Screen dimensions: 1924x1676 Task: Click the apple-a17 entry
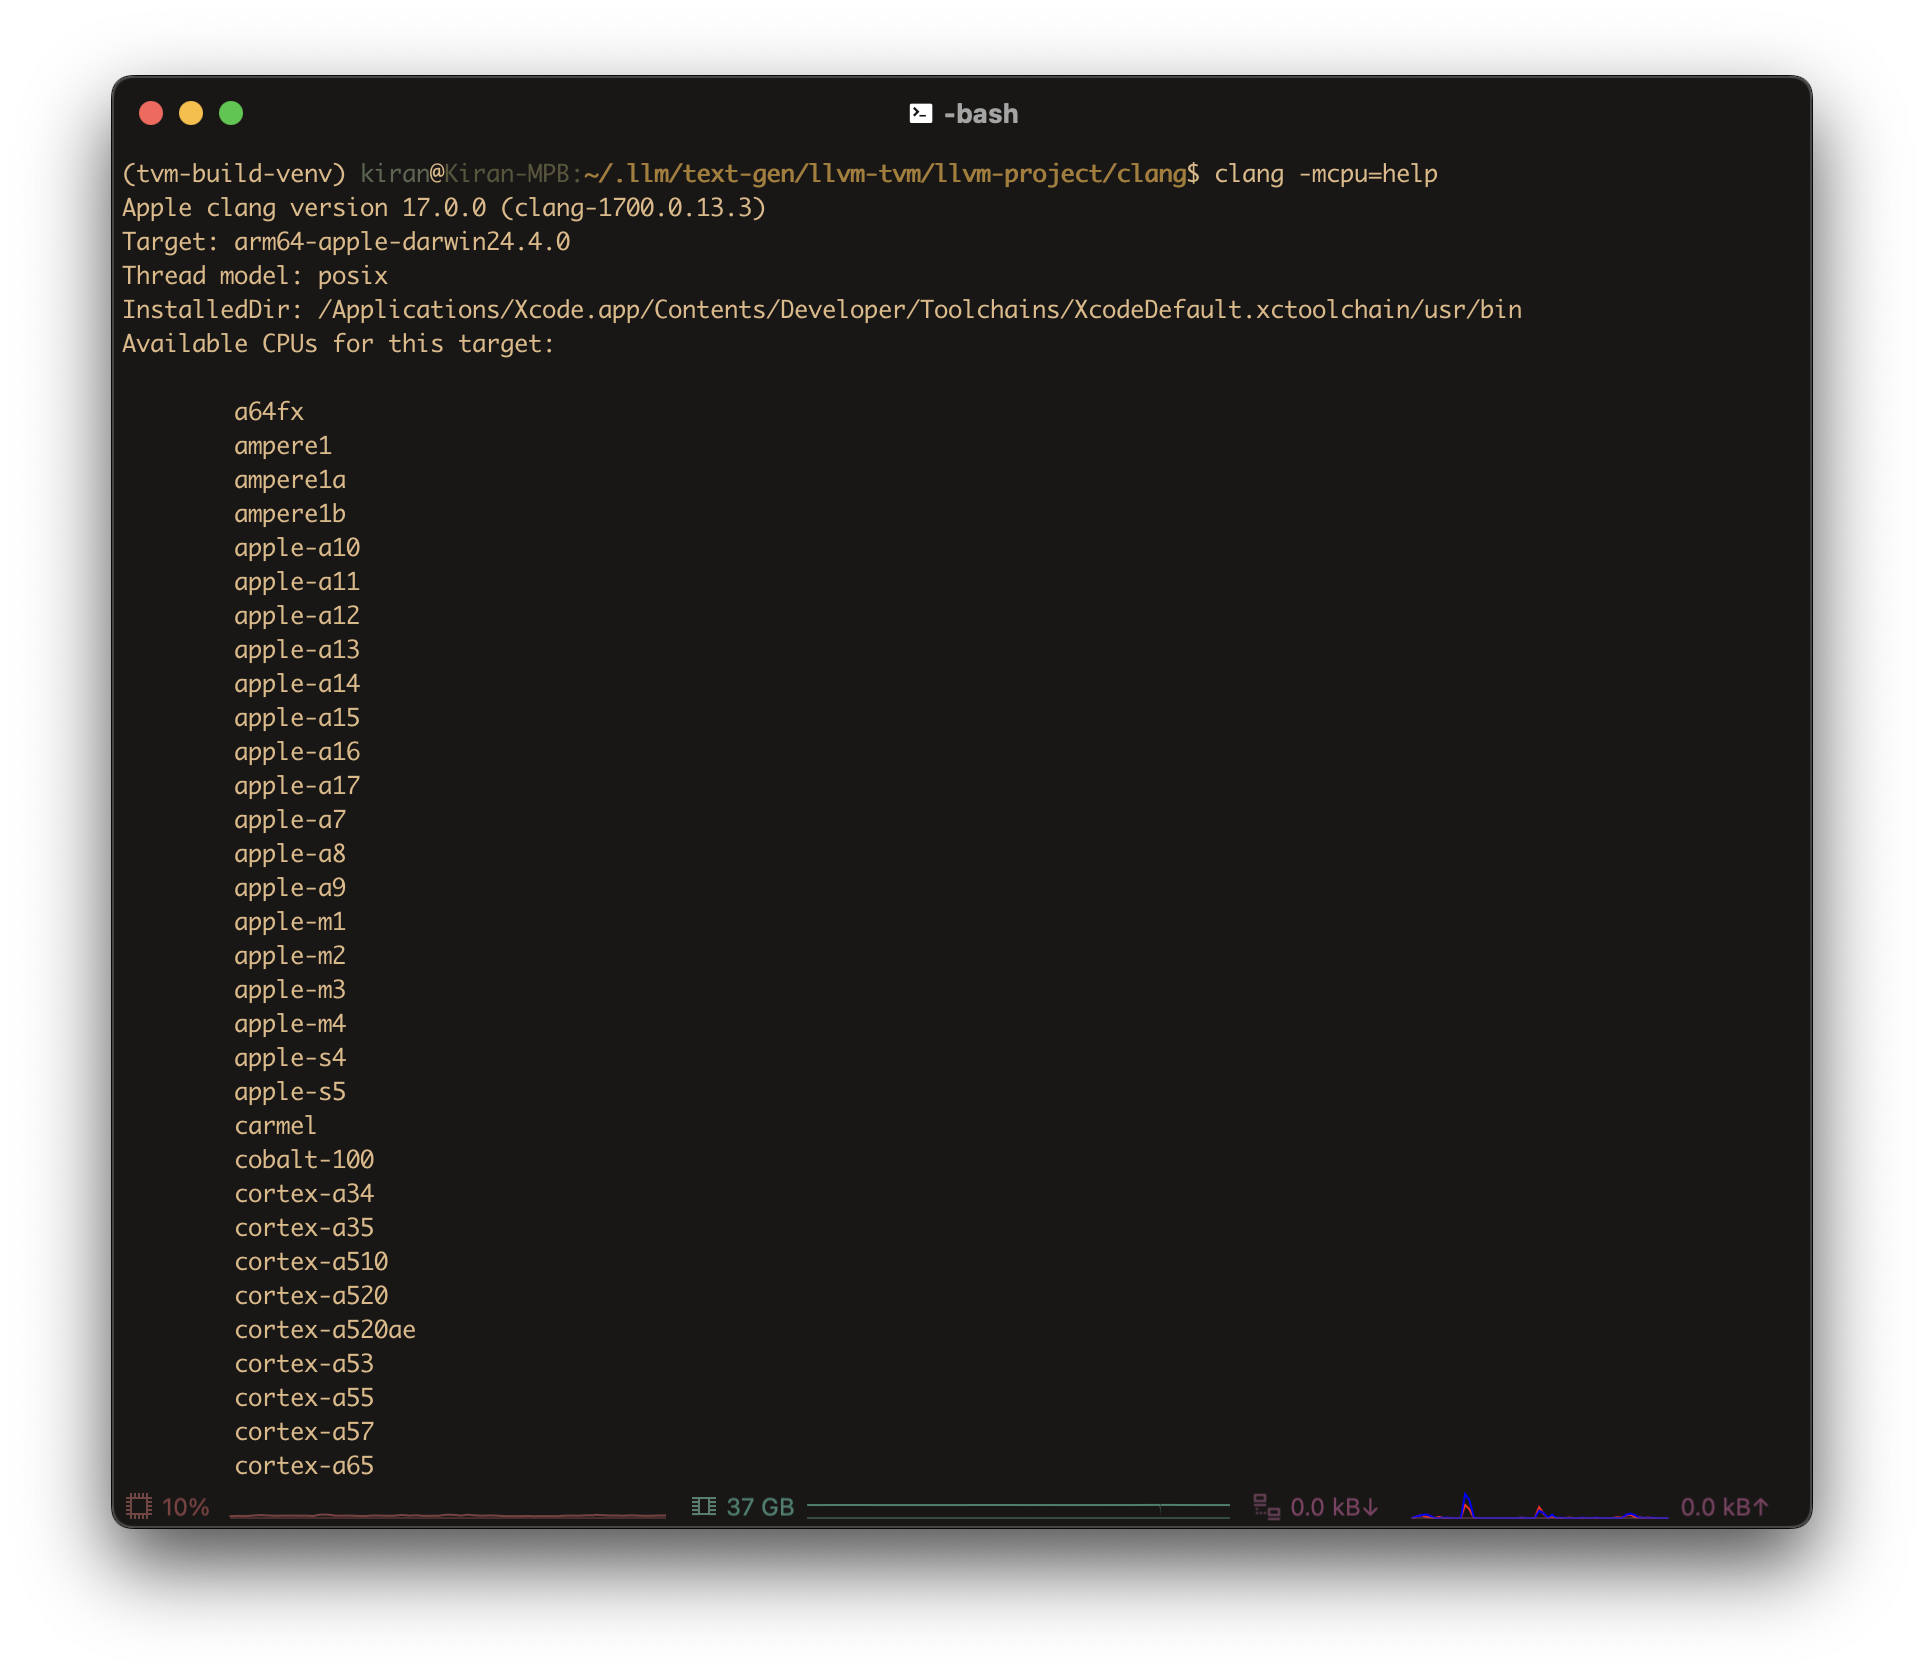click(297, 786)
